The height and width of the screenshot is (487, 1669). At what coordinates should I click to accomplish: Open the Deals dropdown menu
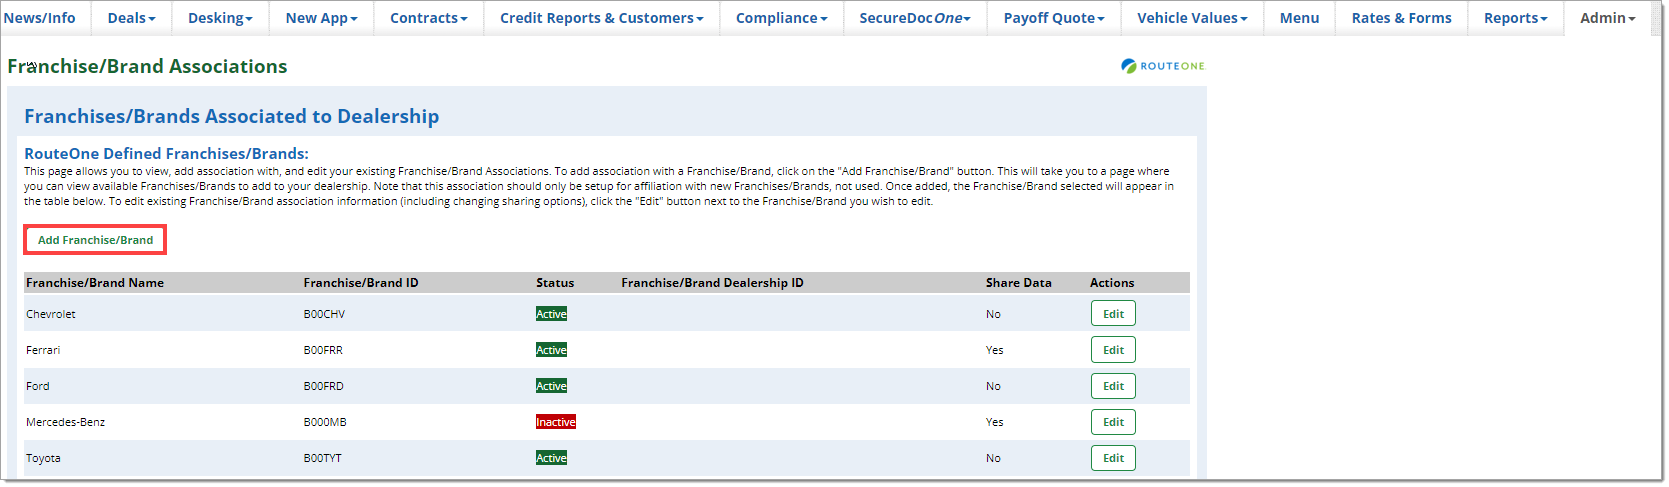[x=131, y=18]
